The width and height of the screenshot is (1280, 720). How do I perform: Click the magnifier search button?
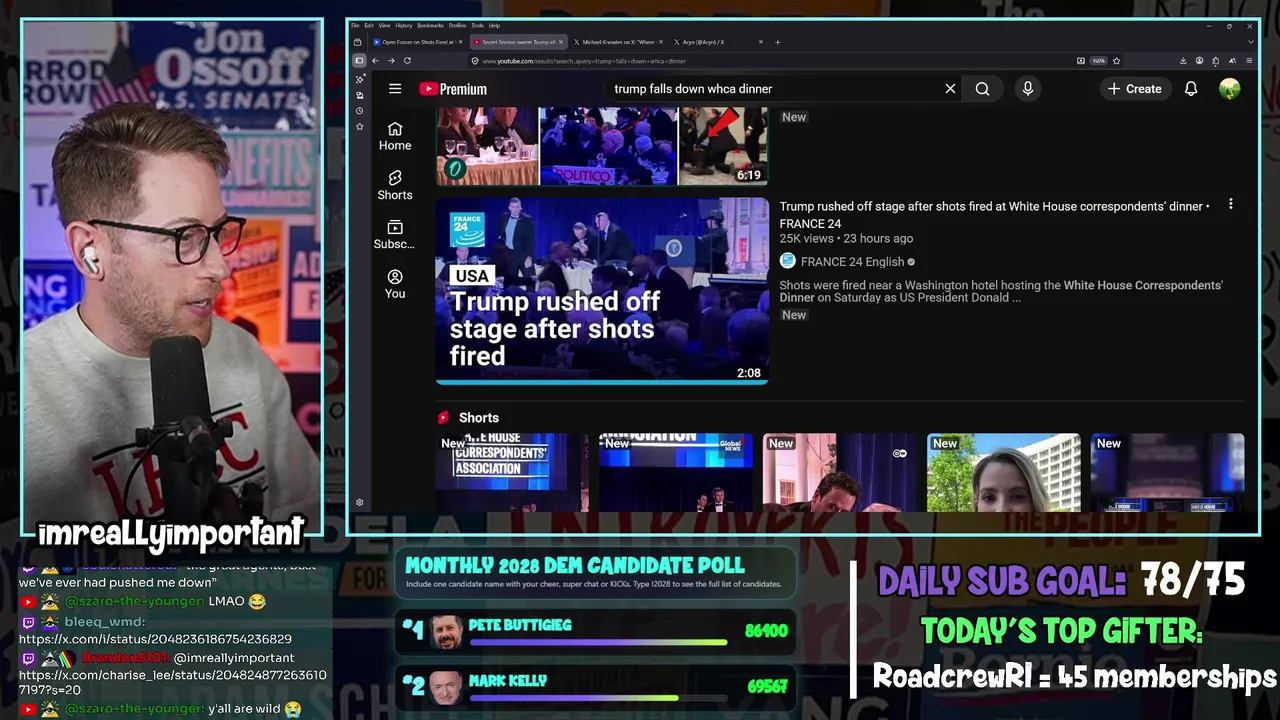coord(982,89)
